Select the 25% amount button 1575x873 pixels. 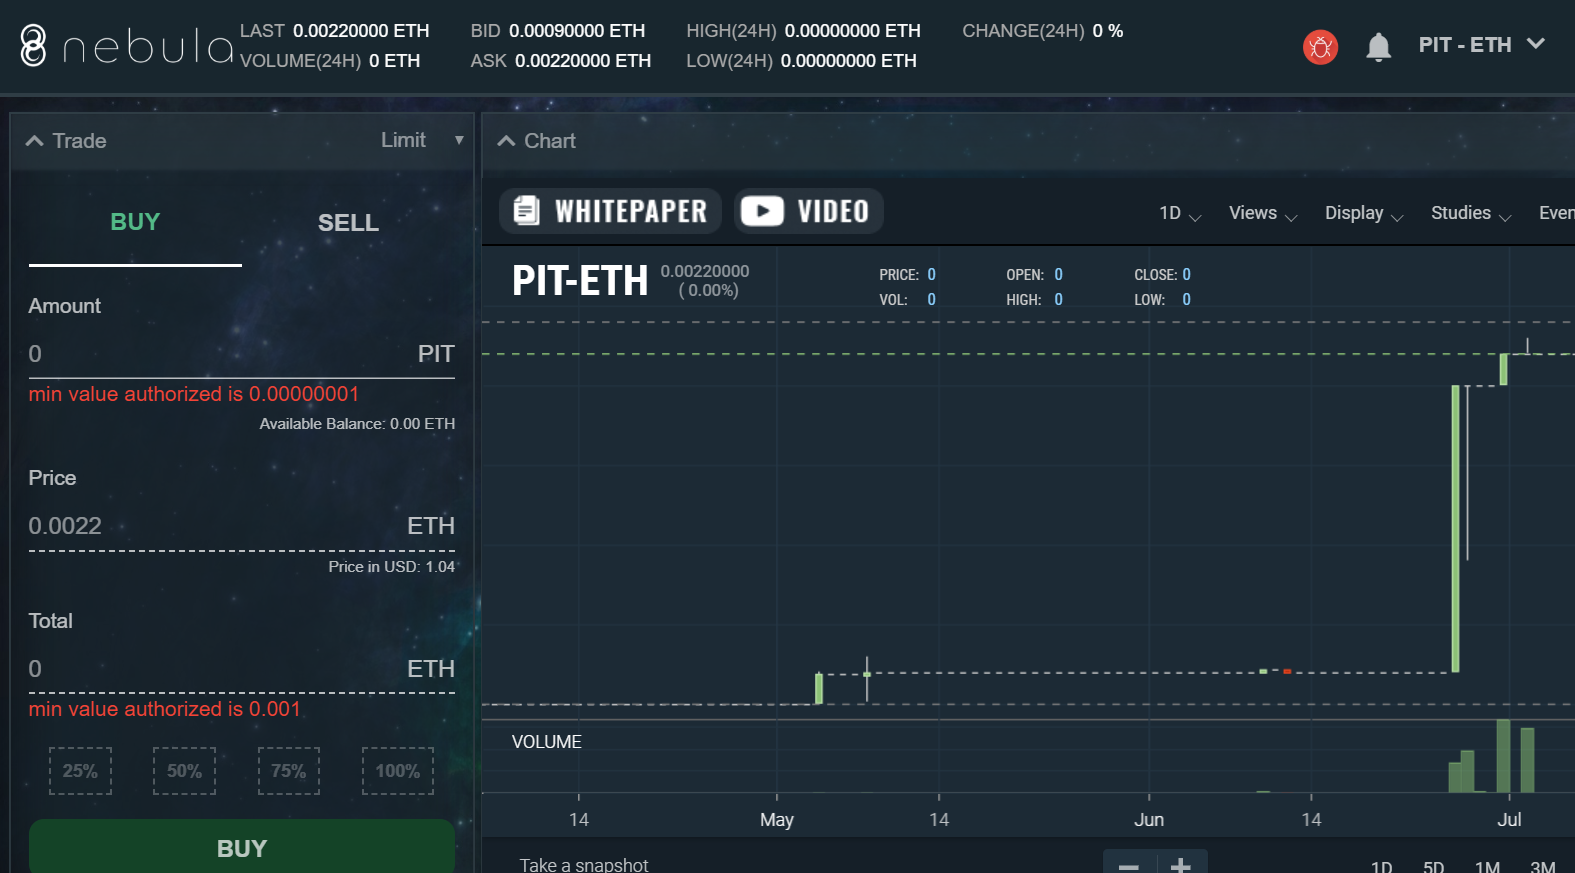pos(80,771)
